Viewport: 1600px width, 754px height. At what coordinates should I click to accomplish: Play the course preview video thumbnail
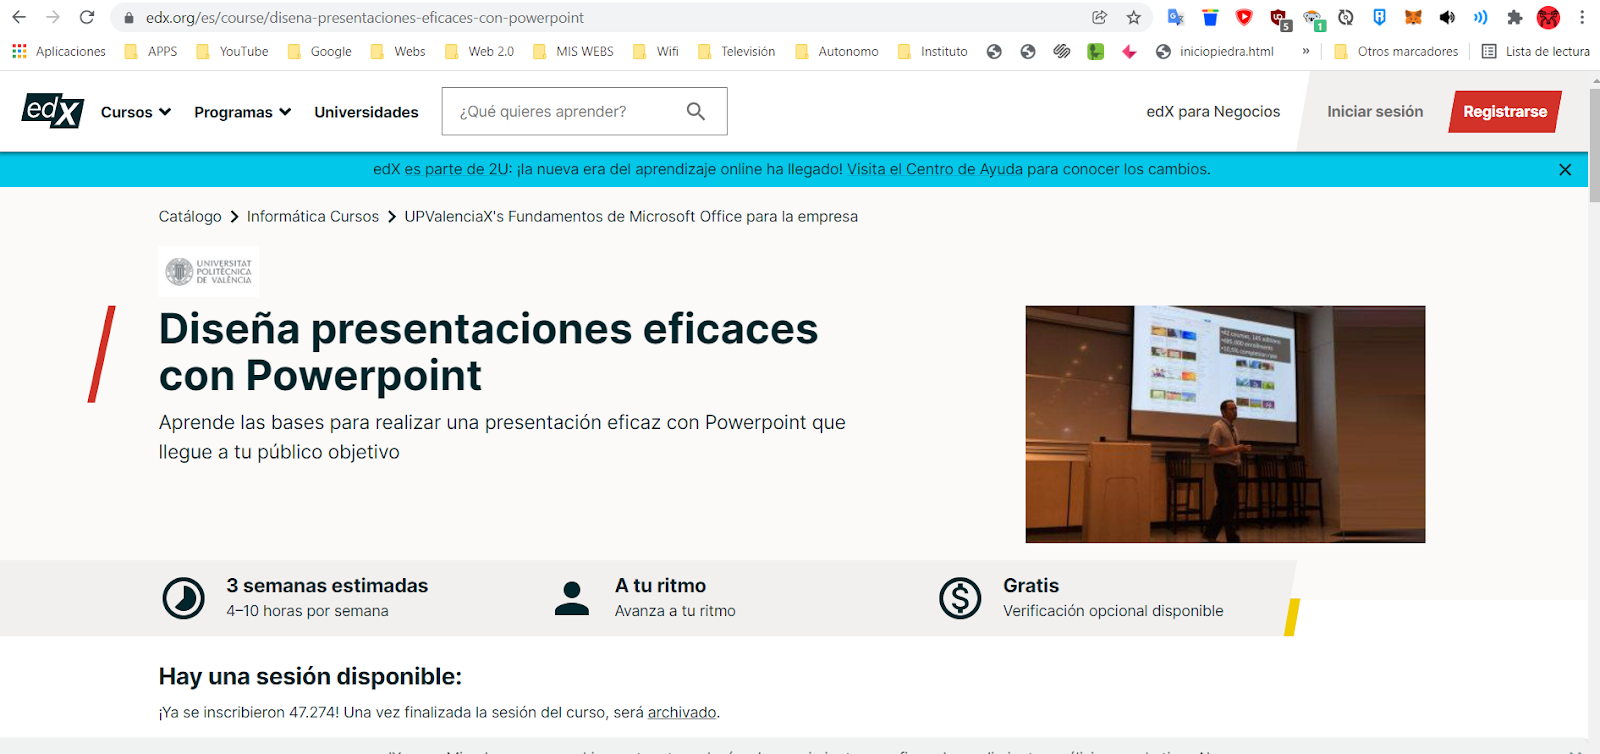[x=1225, y=424]
